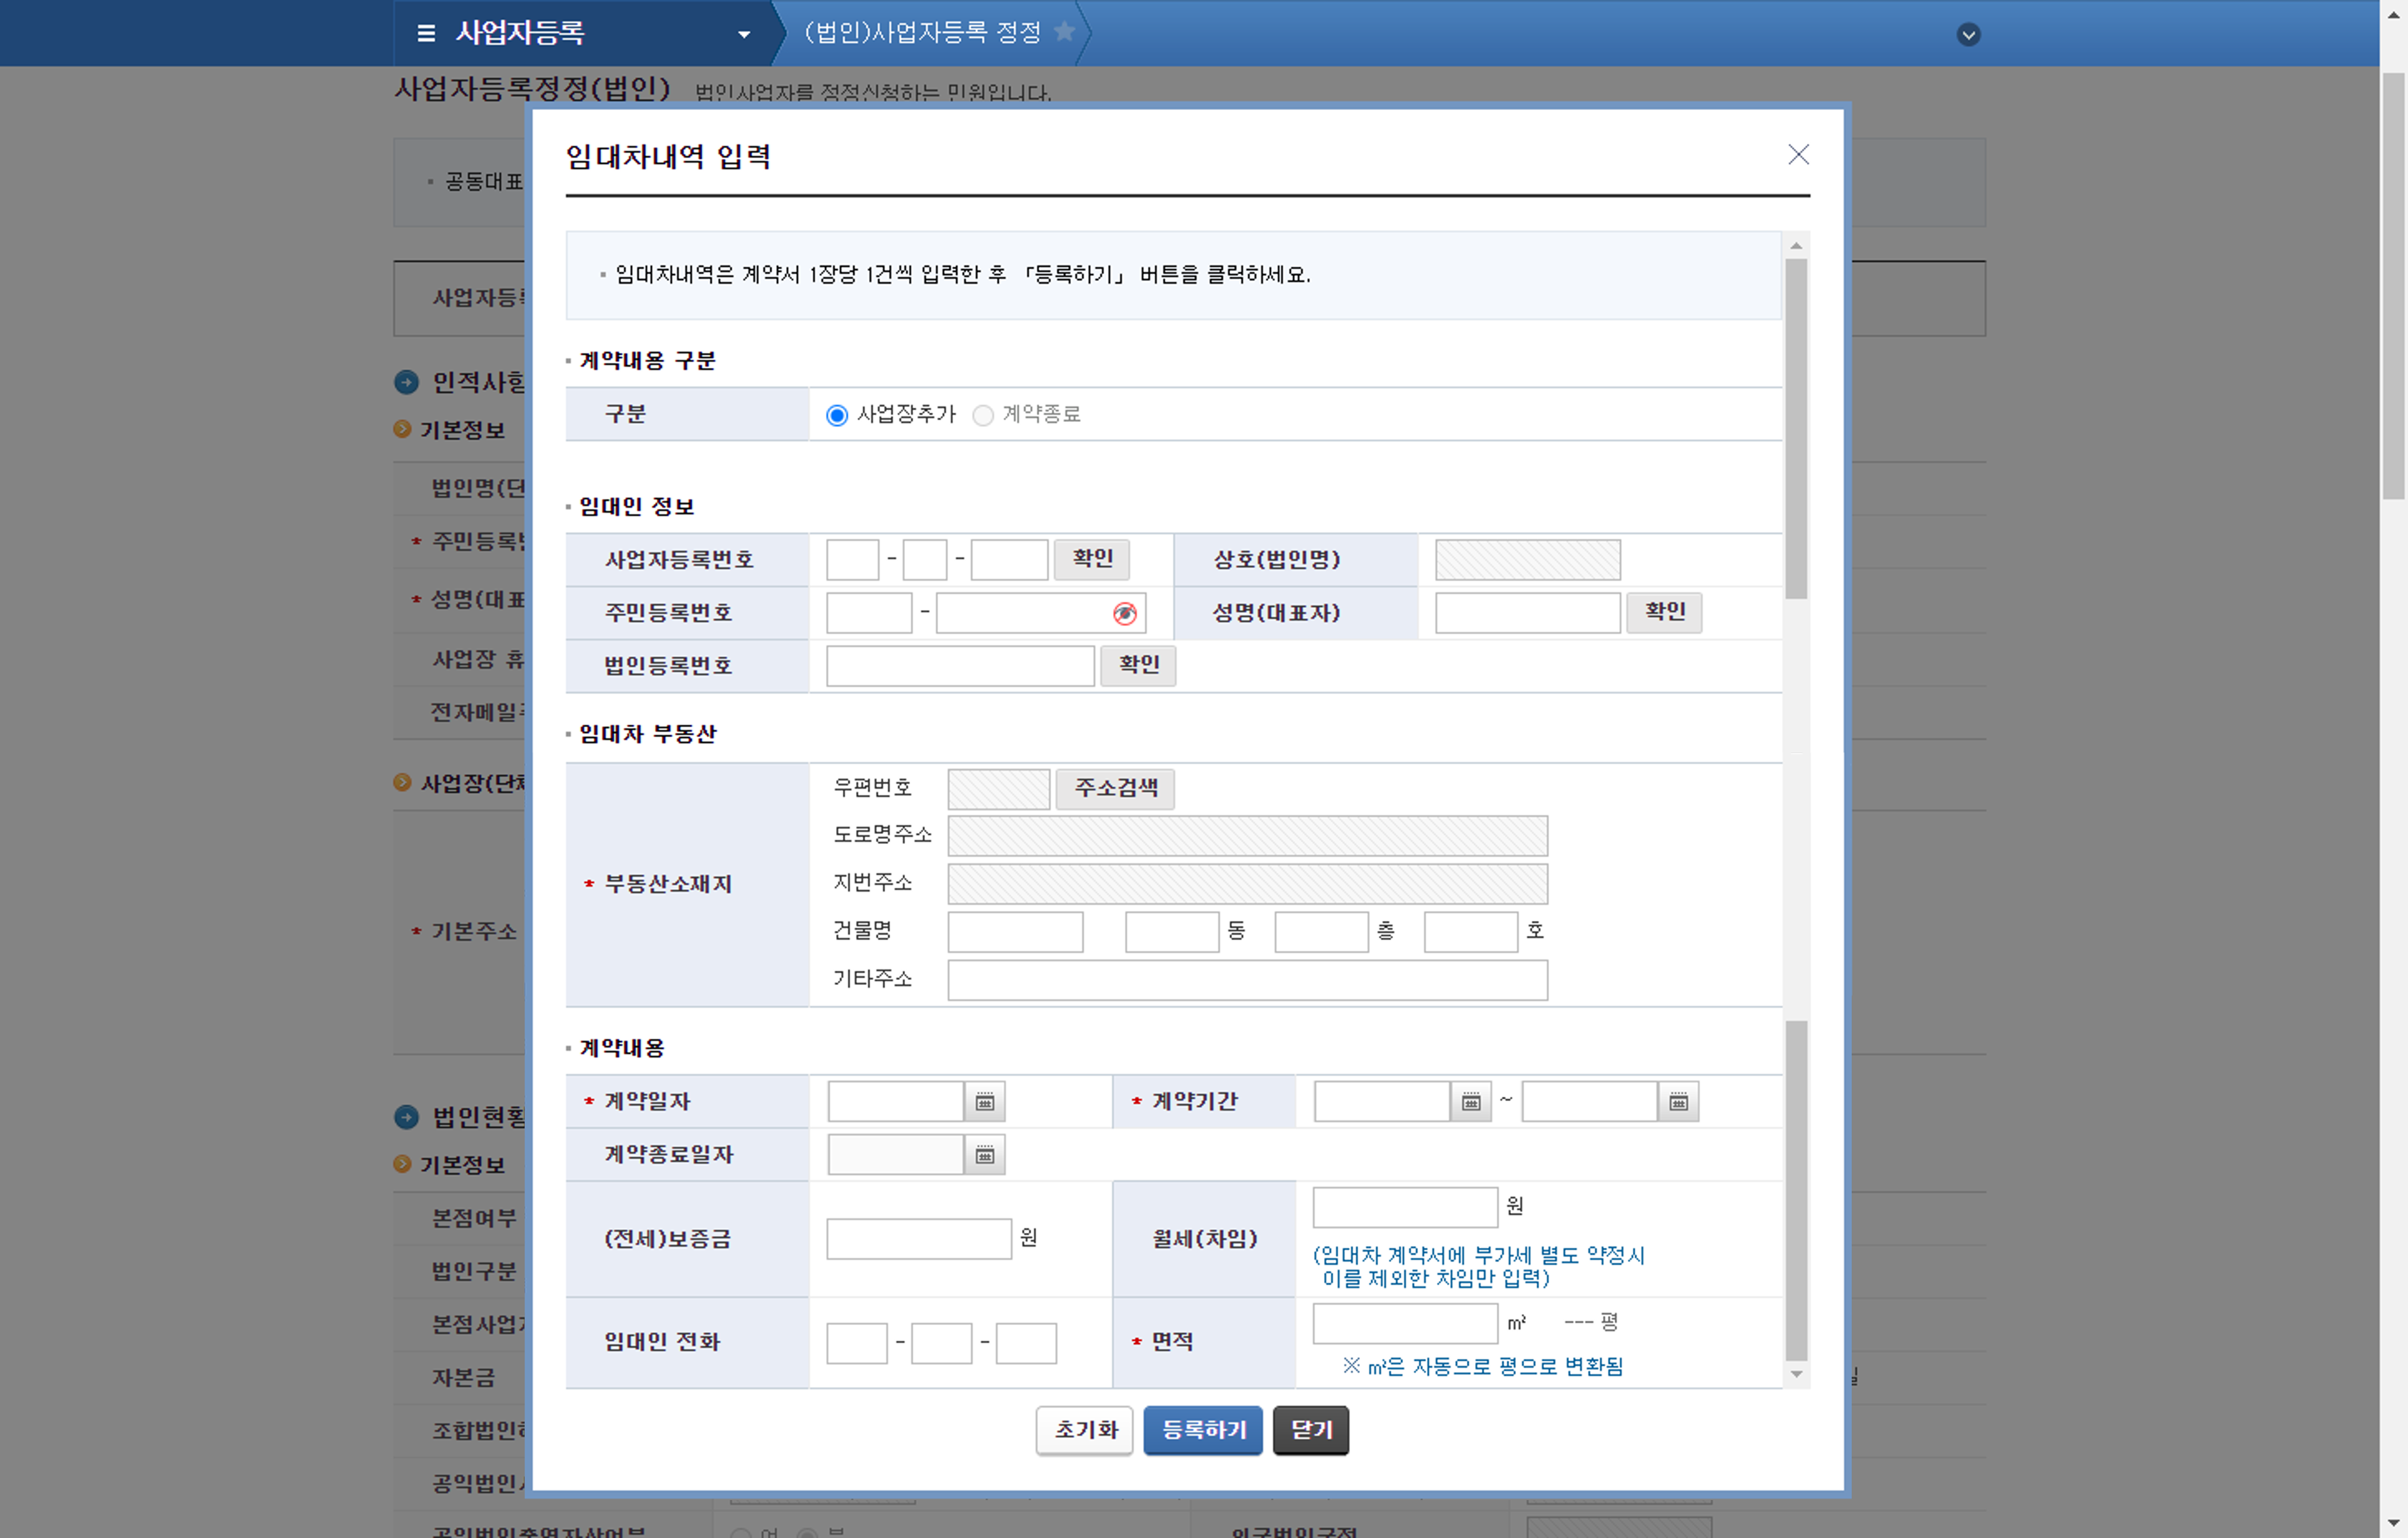This screenshot has width=2408, height=1538.
Task: Click the 기타주소 input field
Action: coord(1247,980)
